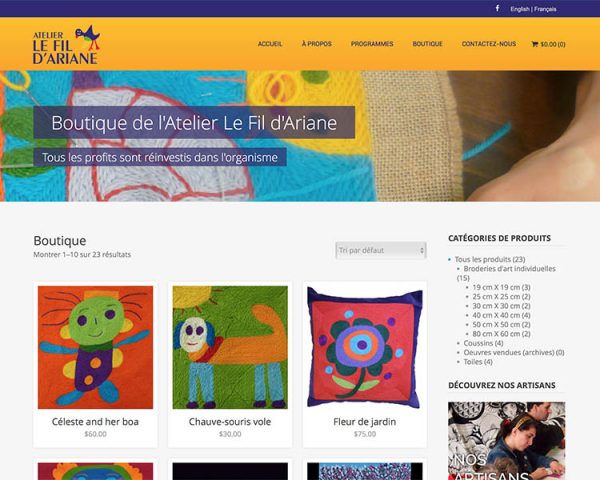This screenshot has height=480, width=600.
Task: Select Broderies d'art individuelles category
Action: pyautogui.click(x=509, y=269)
